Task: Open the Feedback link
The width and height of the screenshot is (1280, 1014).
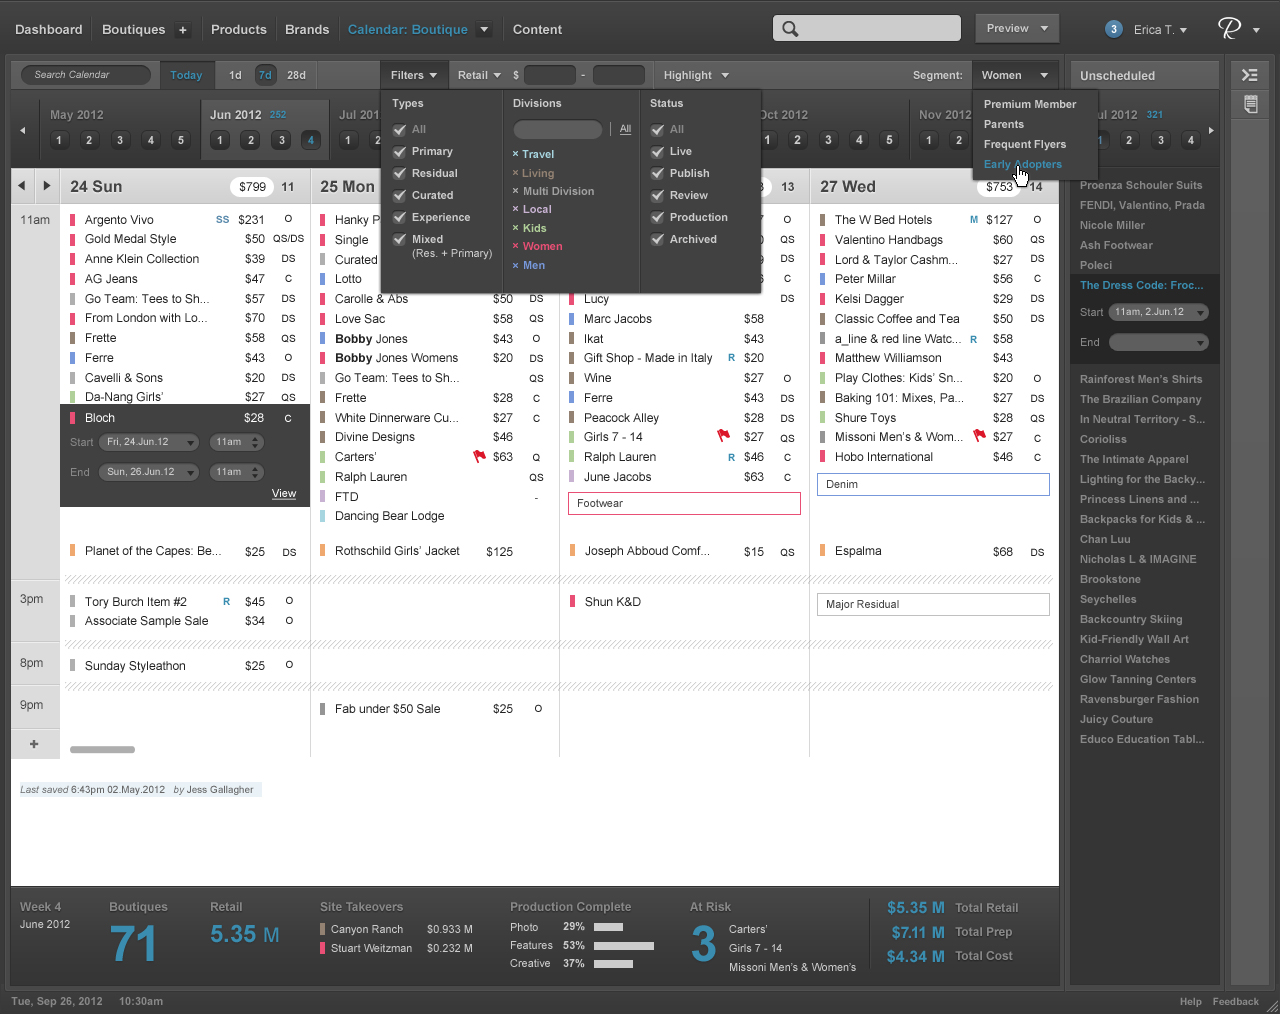Action: pos(1236,1002)
